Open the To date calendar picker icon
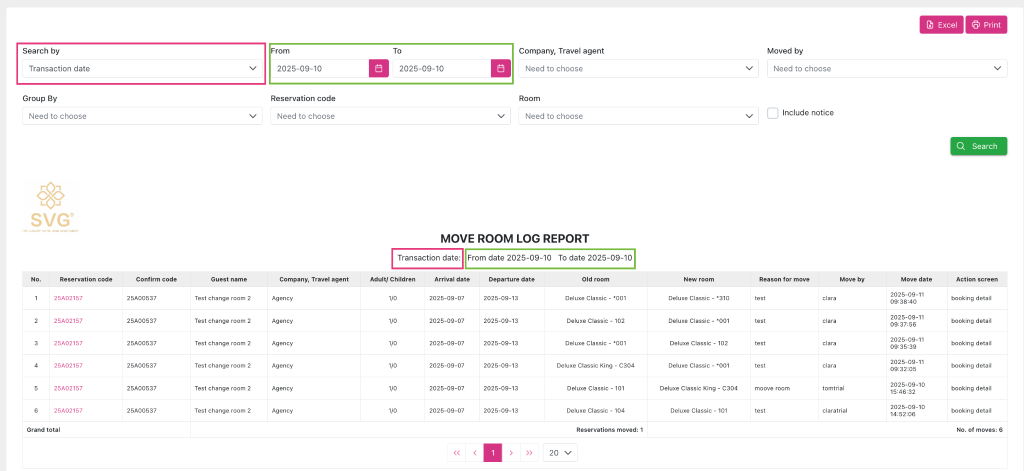The height and width of the screenshot is (471, 1024). [501, 68]
